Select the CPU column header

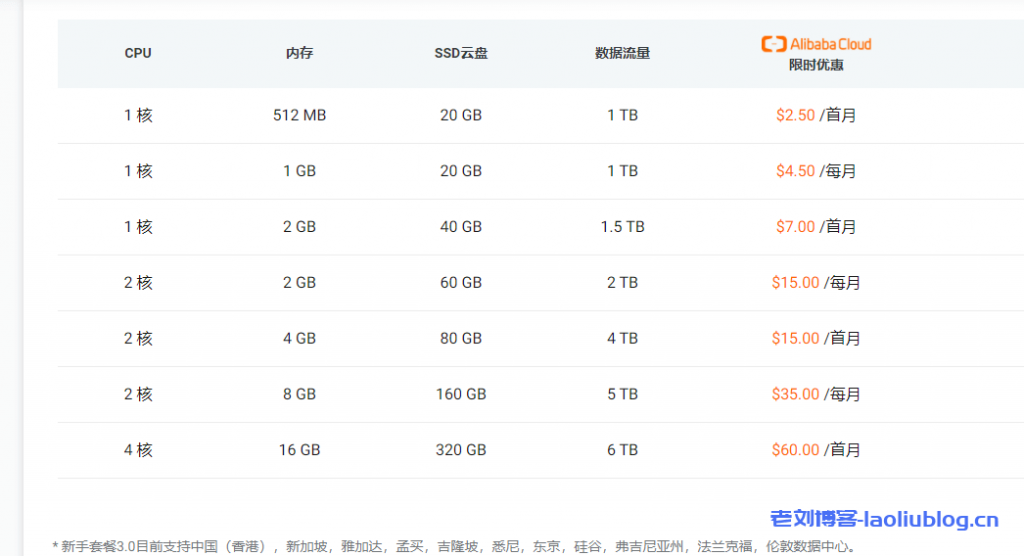coord(138,53)
